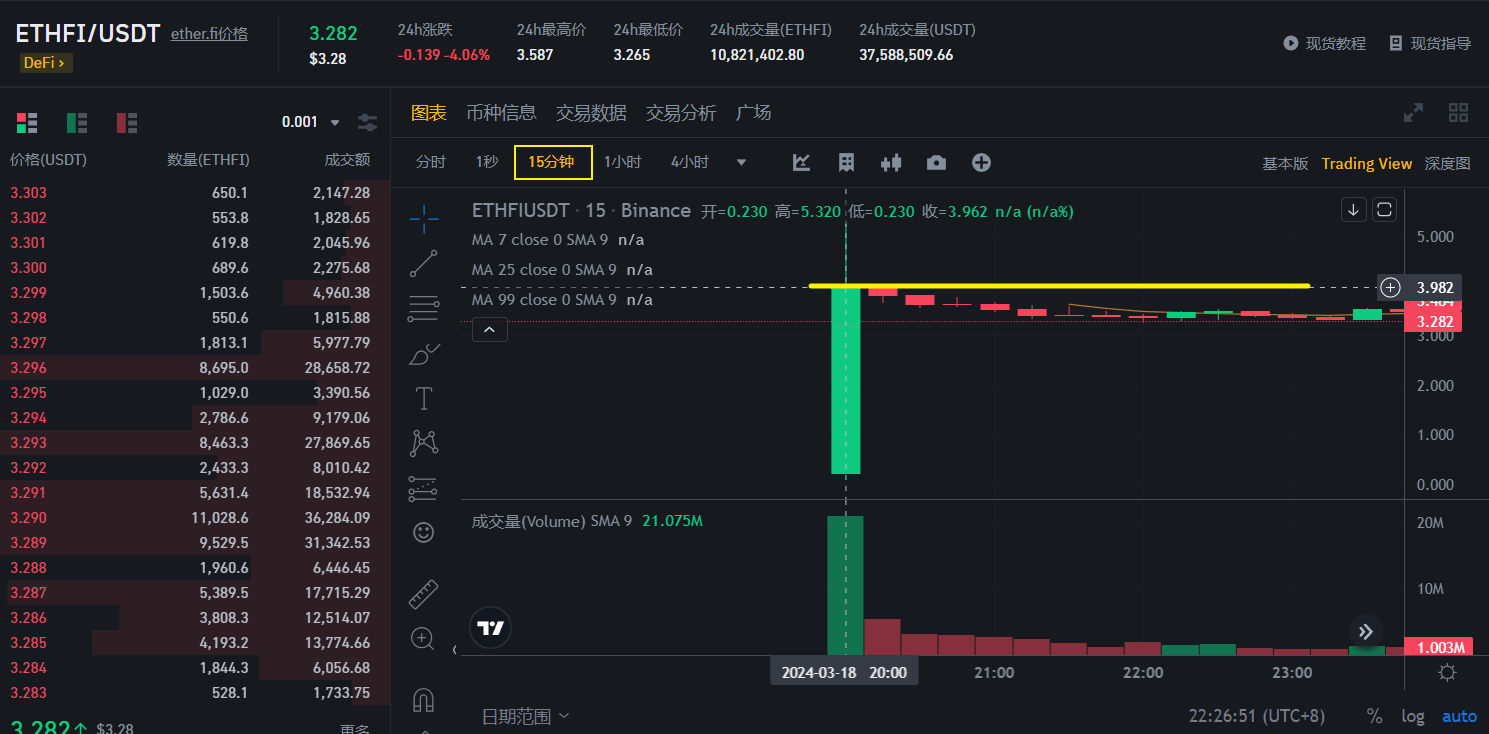Toggle auto scale on chart

pos(1459,716)
